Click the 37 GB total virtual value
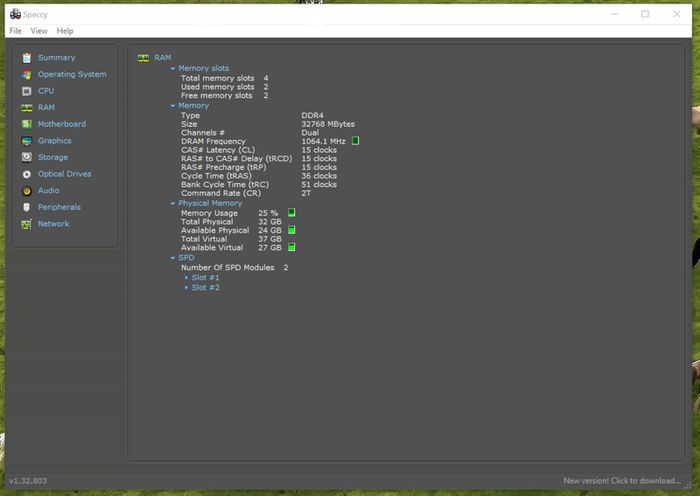 270,239
